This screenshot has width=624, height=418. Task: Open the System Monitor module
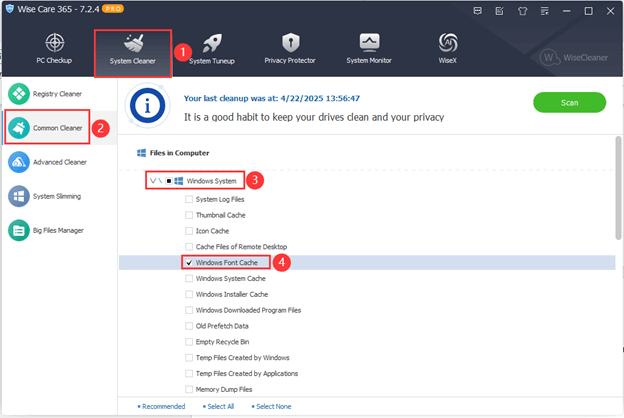click(369, 49)
